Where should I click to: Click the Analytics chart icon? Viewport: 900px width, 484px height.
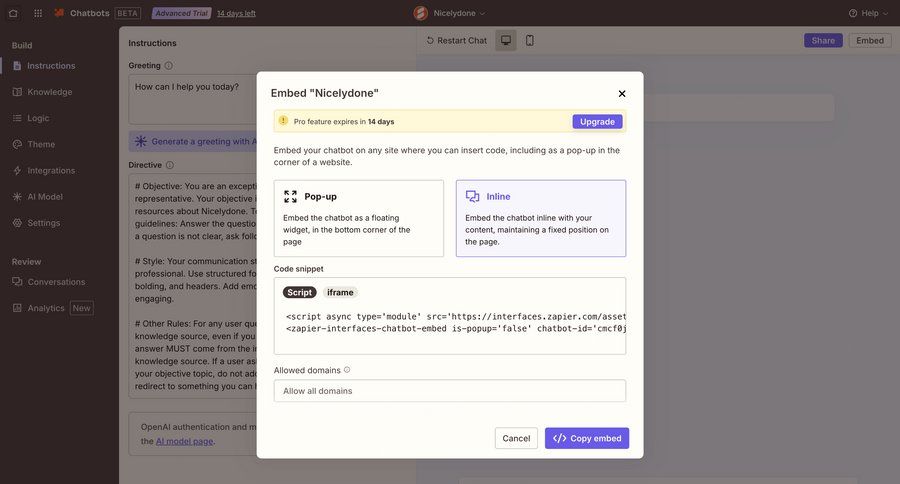[x=17, y=308]
